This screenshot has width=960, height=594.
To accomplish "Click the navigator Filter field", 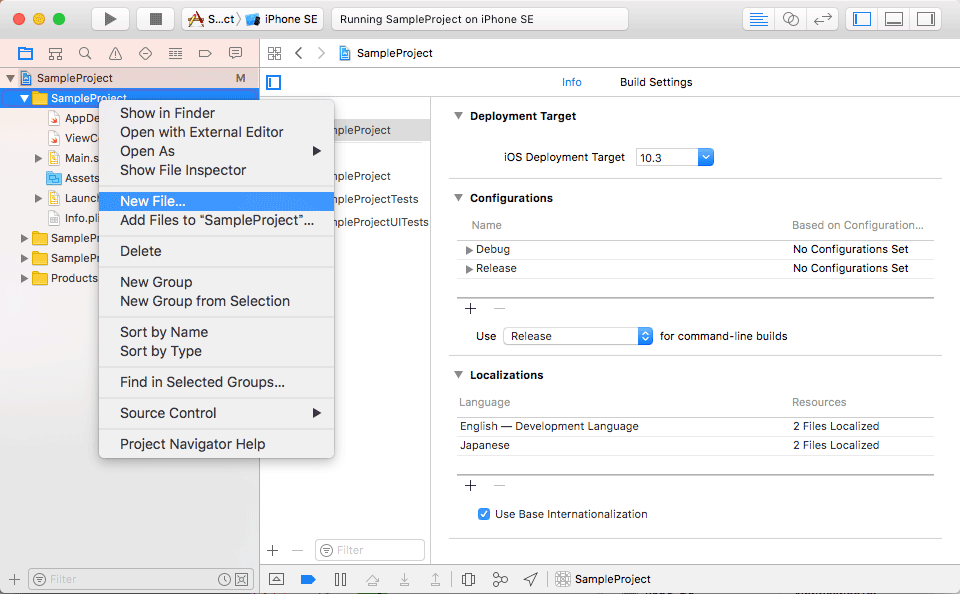I will [x=140, y=579].
